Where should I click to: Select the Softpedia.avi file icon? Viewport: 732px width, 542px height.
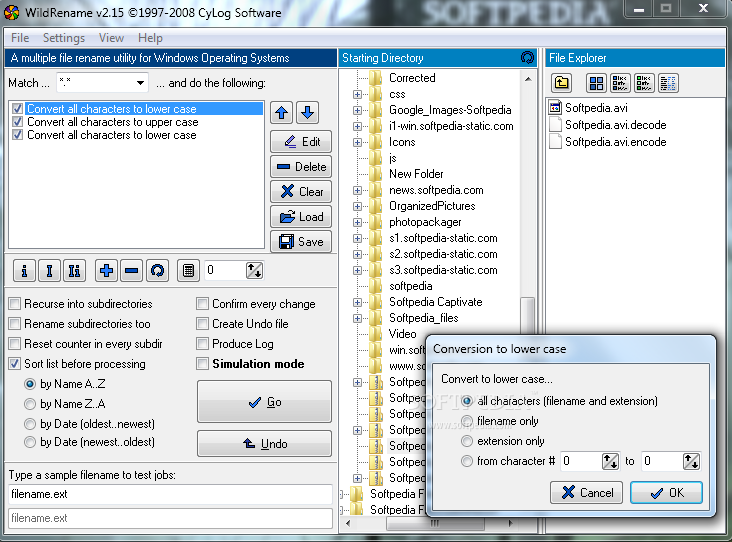[x=555, y=108]
